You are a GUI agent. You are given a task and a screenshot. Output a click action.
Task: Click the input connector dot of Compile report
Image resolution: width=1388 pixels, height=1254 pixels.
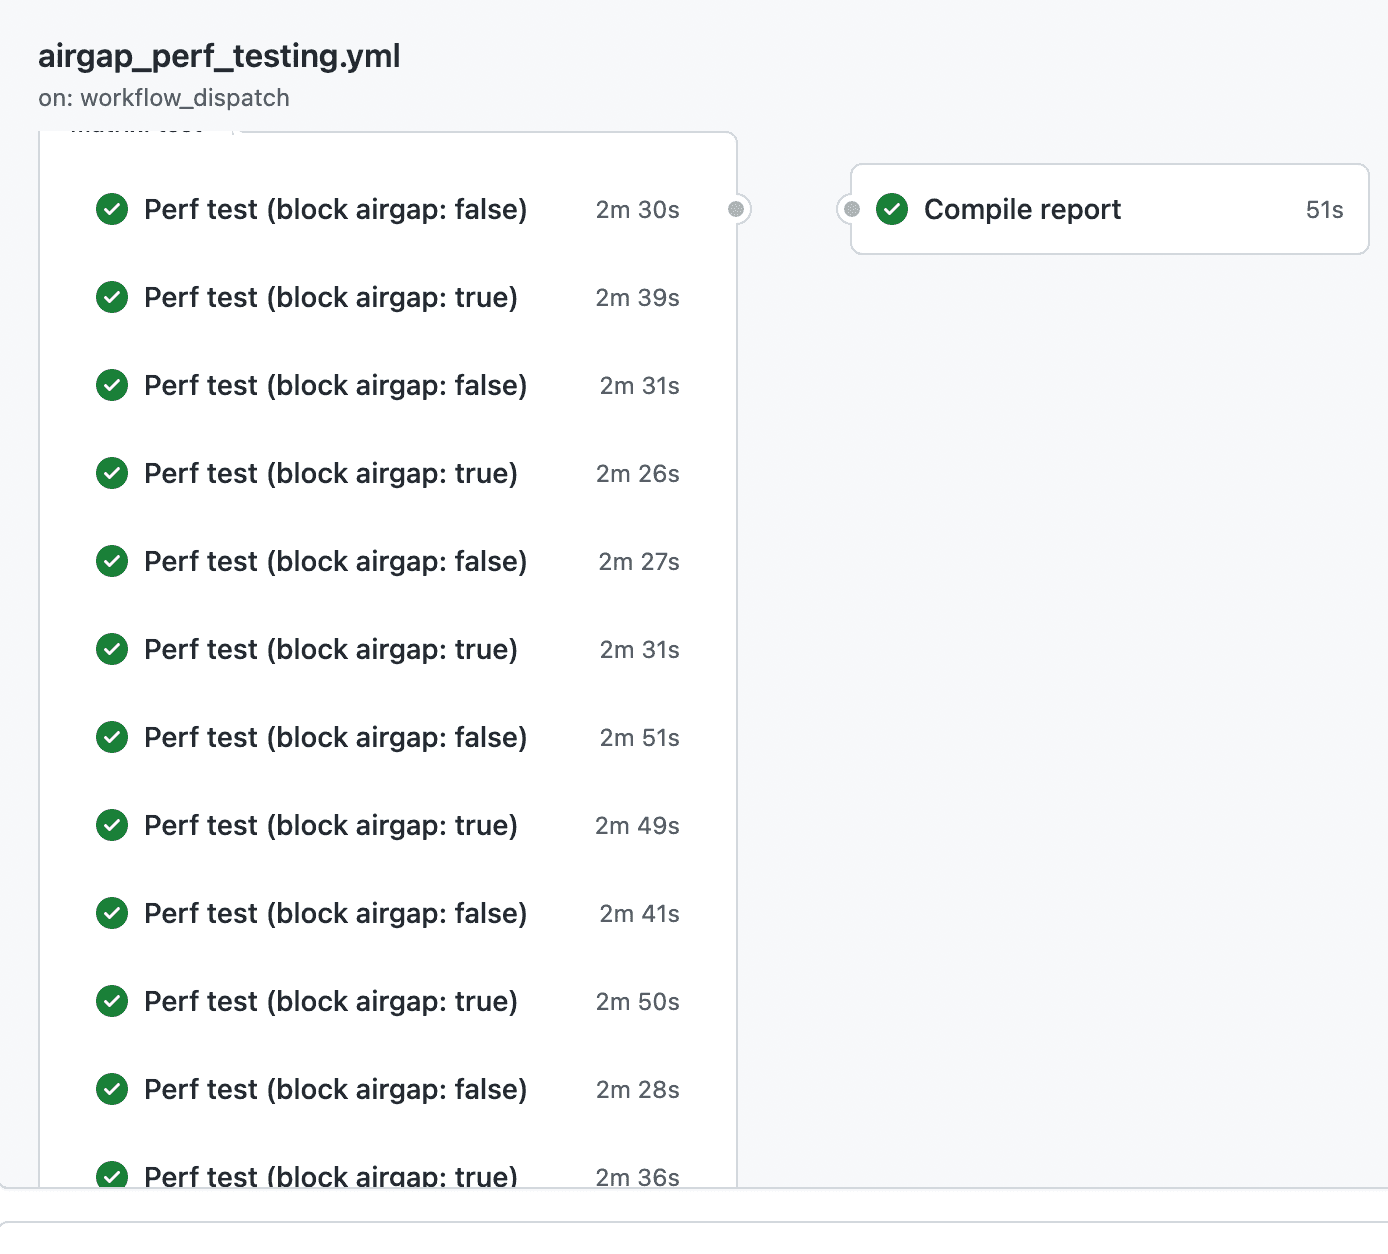coord(851,209)
